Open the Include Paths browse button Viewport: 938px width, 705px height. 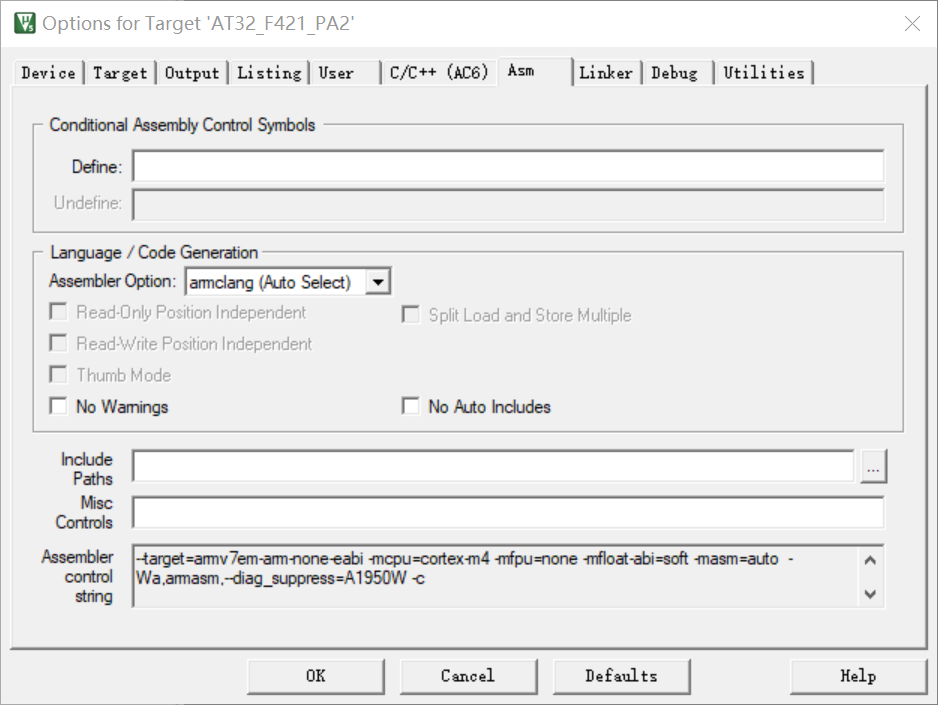pos(873,466)
